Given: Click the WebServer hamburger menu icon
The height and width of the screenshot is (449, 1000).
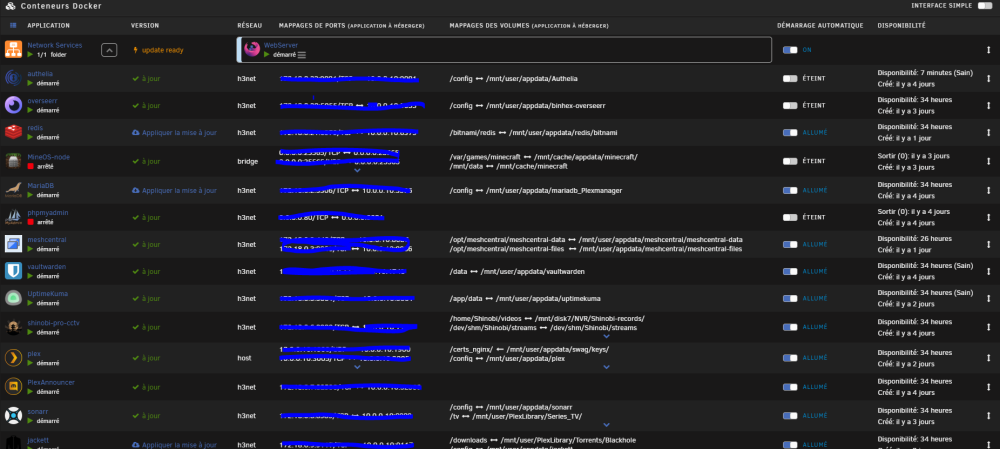Looking at the screenshot, I should 302,55.
